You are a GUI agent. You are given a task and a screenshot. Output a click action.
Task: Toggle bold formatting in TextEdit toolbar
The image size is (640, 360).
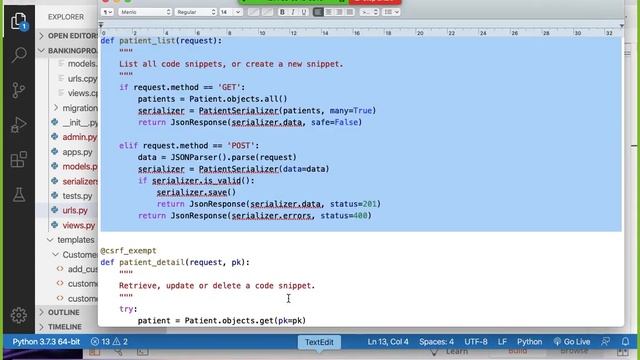(x=282, y=12)
